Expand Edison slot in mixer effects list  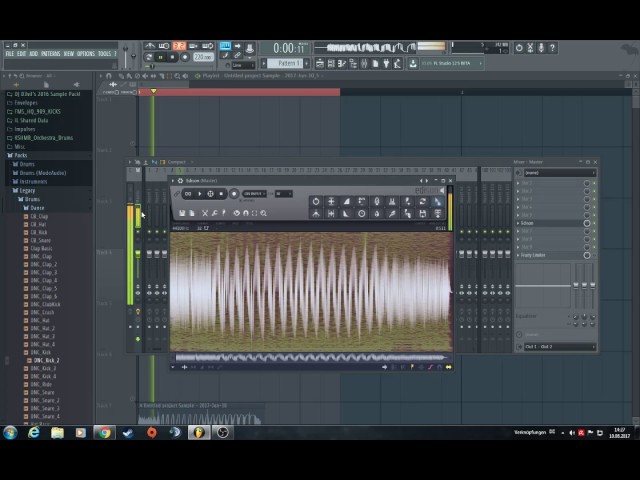pyautogui.click(x=518, y=223)
